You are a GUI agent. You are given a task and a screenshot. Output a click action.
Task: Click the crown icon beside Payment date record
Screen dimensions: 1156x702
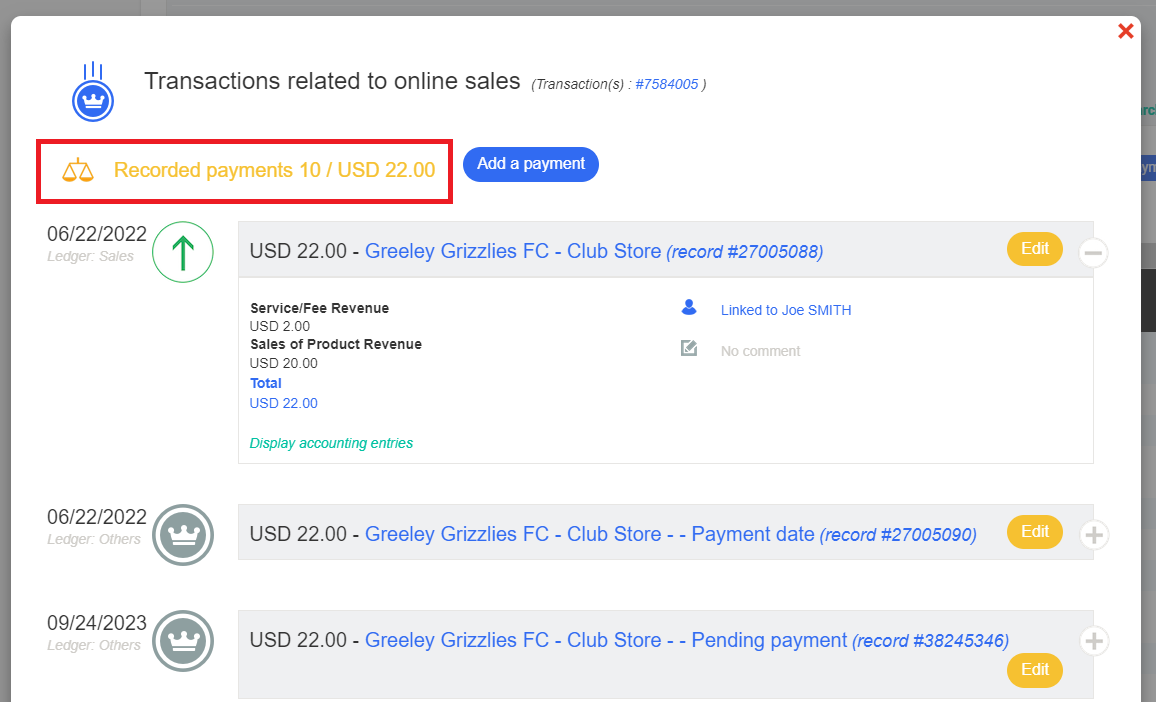[183, 535]
